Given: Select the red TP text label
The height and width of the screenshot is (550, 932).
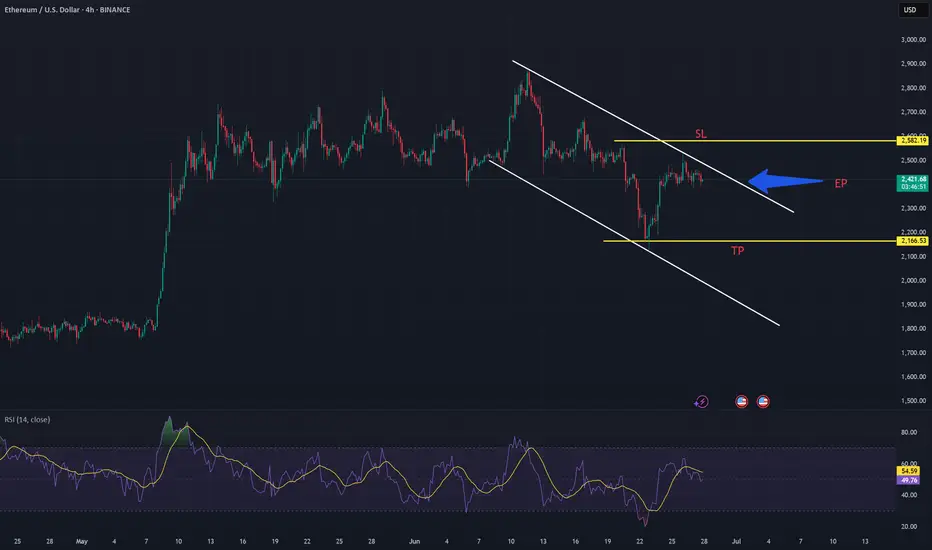Looking at the screenshot, I should (x=738, y=251).
